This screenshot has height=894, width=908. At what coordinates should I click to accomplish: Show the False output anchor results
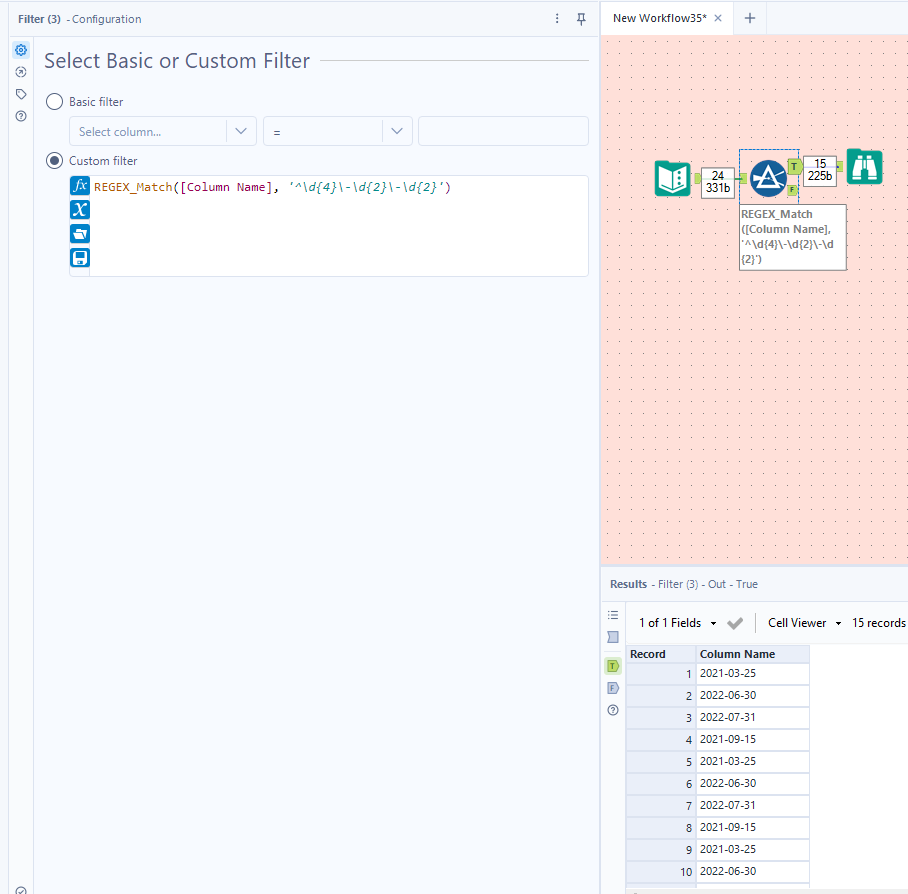pyautogui.click(x=613, y=688)
